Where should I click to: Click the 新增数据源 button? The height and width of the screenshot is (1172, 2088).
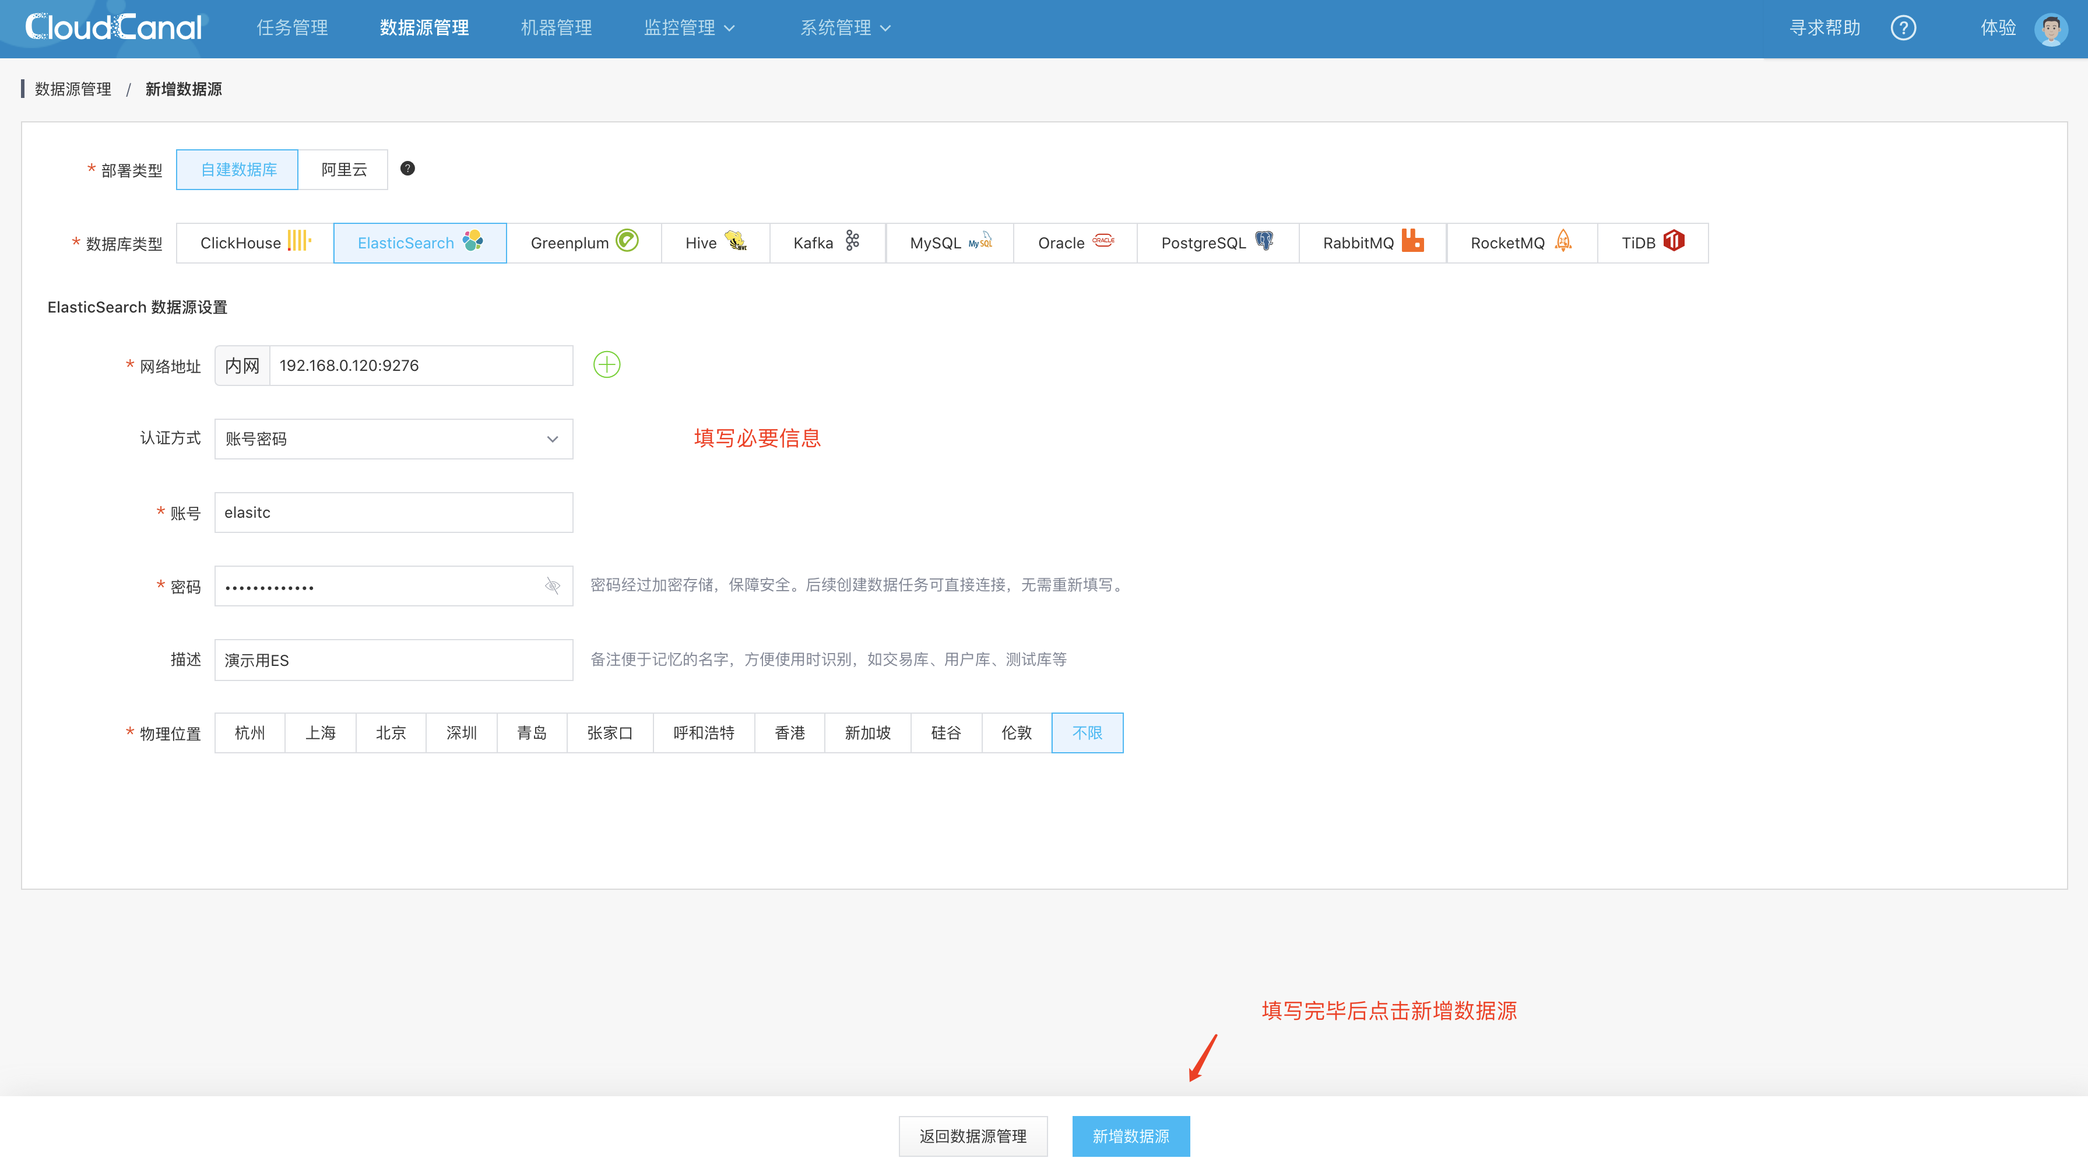[1130, 1136]
